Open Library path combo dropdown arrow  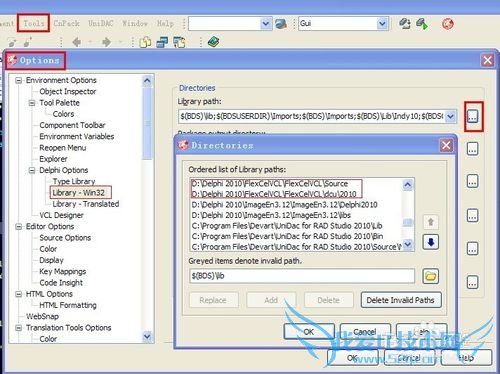pos(451,116)
